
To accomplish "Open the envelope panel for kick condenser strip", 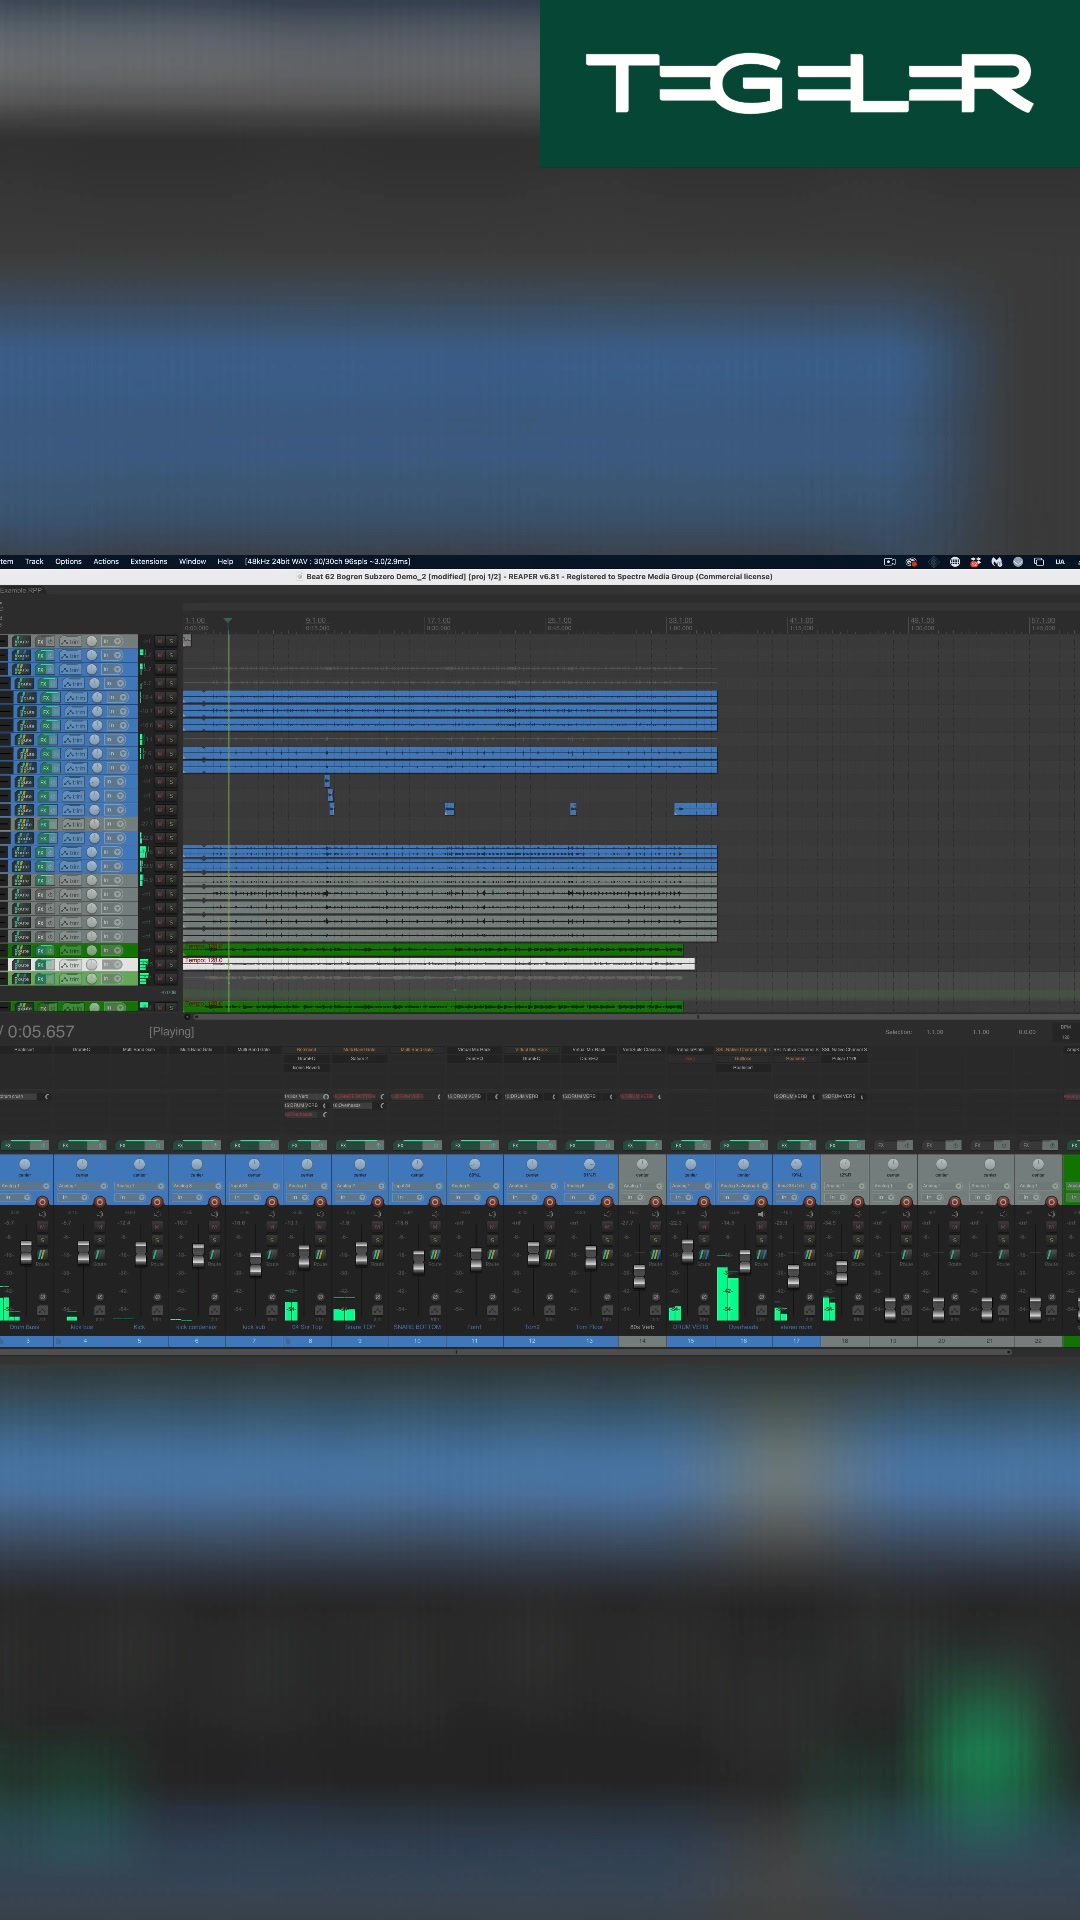I will [214, 1310].
